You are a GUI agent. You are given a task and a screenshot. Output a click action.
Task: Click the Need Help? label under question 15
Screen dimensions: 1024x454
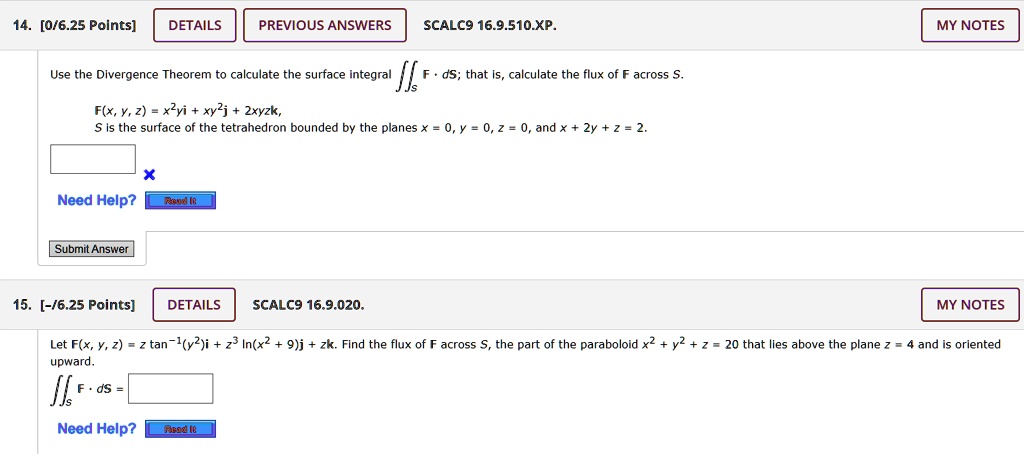click(x=97, y=429)
